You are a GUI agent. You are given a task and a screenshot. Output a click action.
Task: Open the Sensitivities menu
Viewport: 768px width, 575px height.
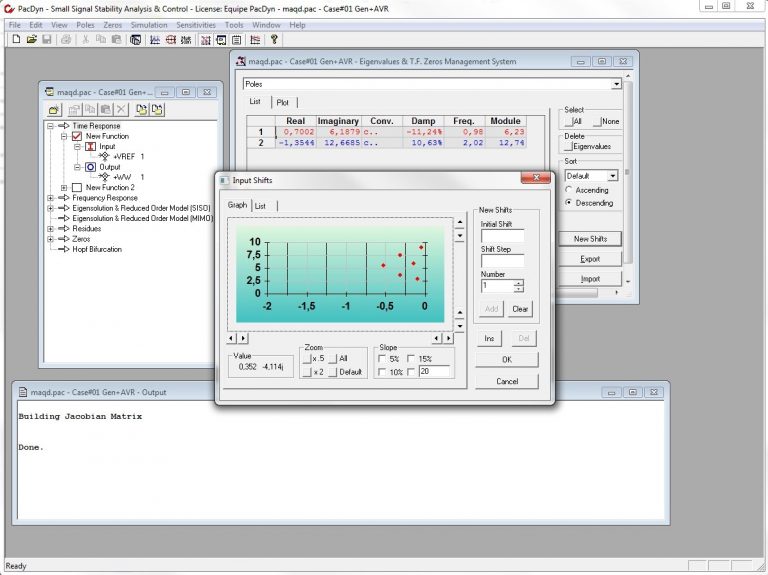[195, 24]
